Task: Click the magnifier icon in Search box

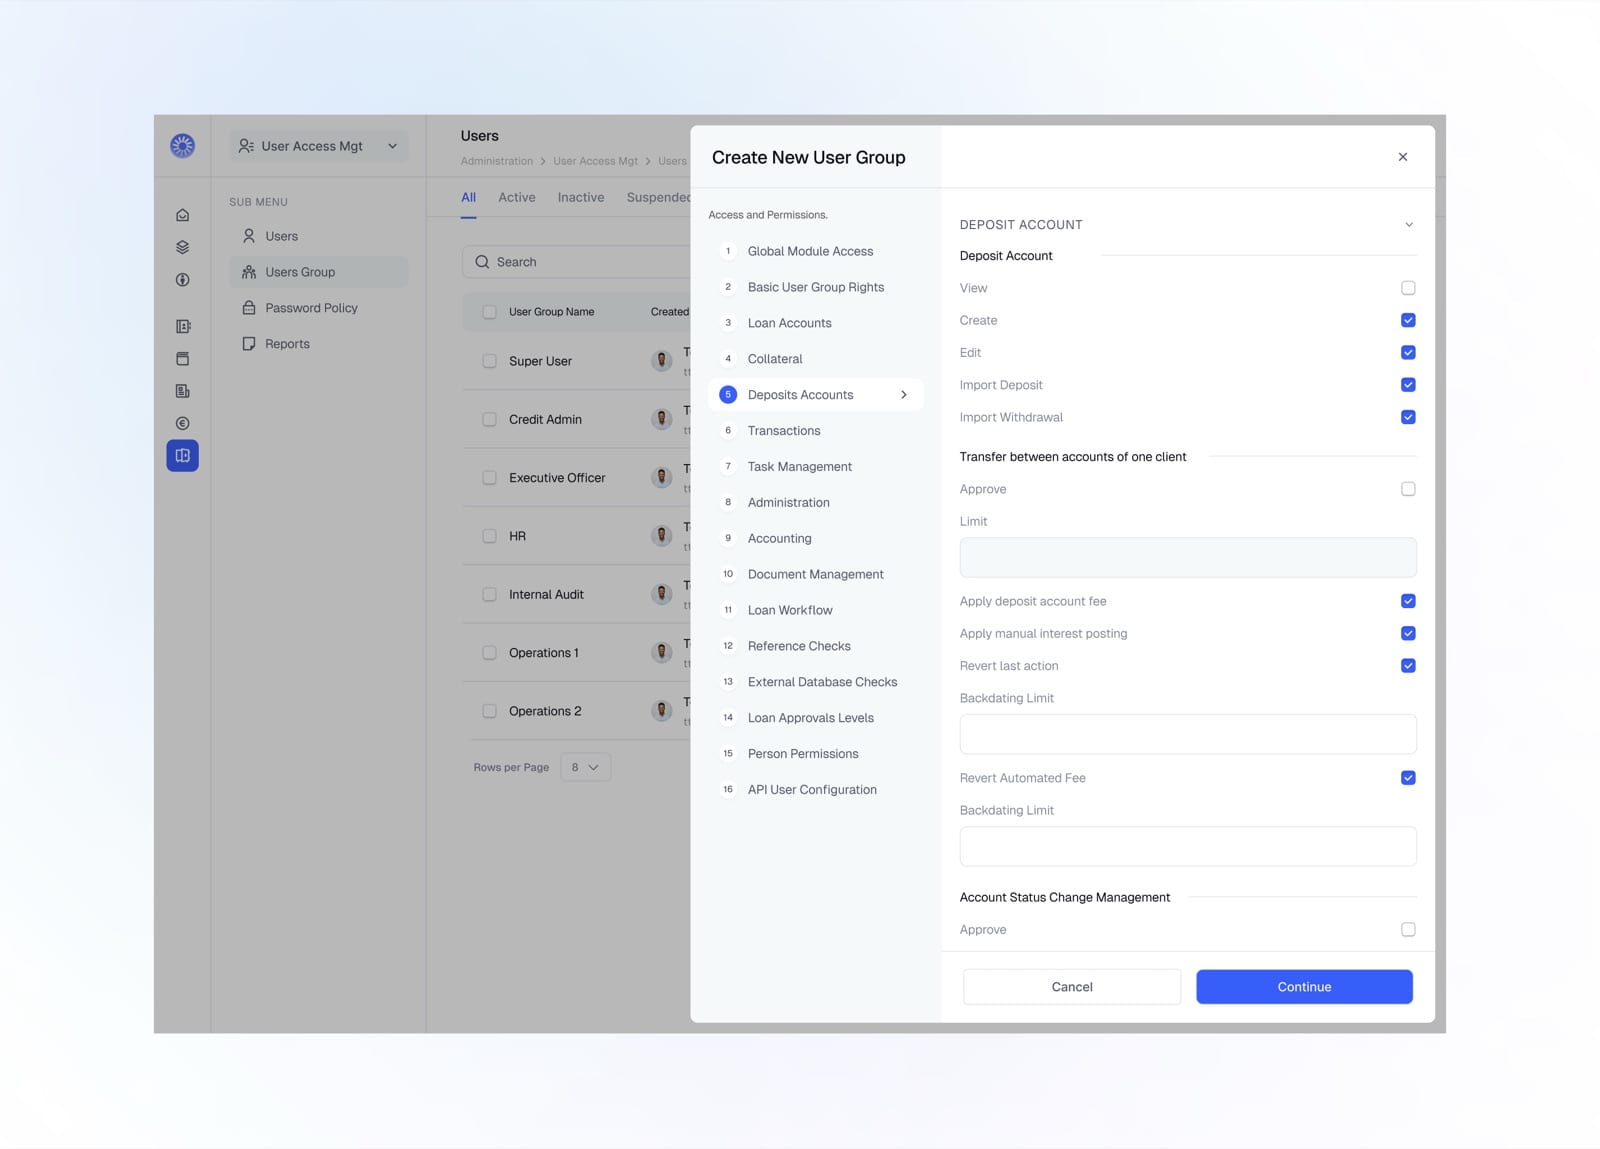Action: pyautogui.click(x=482, y=262)
